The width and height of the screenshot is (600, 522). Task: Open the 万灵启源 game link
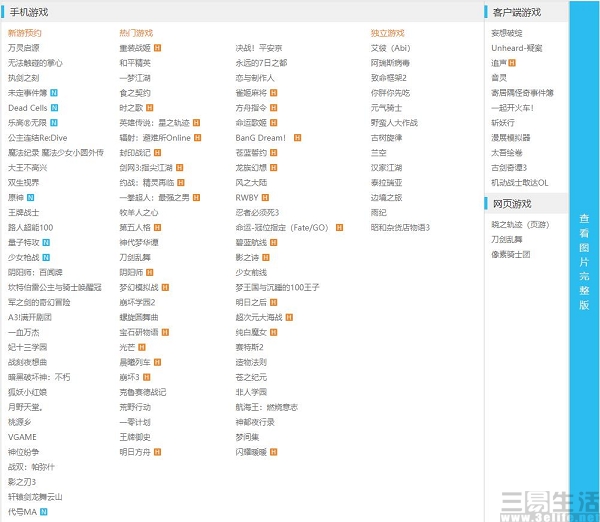(24, 48)
